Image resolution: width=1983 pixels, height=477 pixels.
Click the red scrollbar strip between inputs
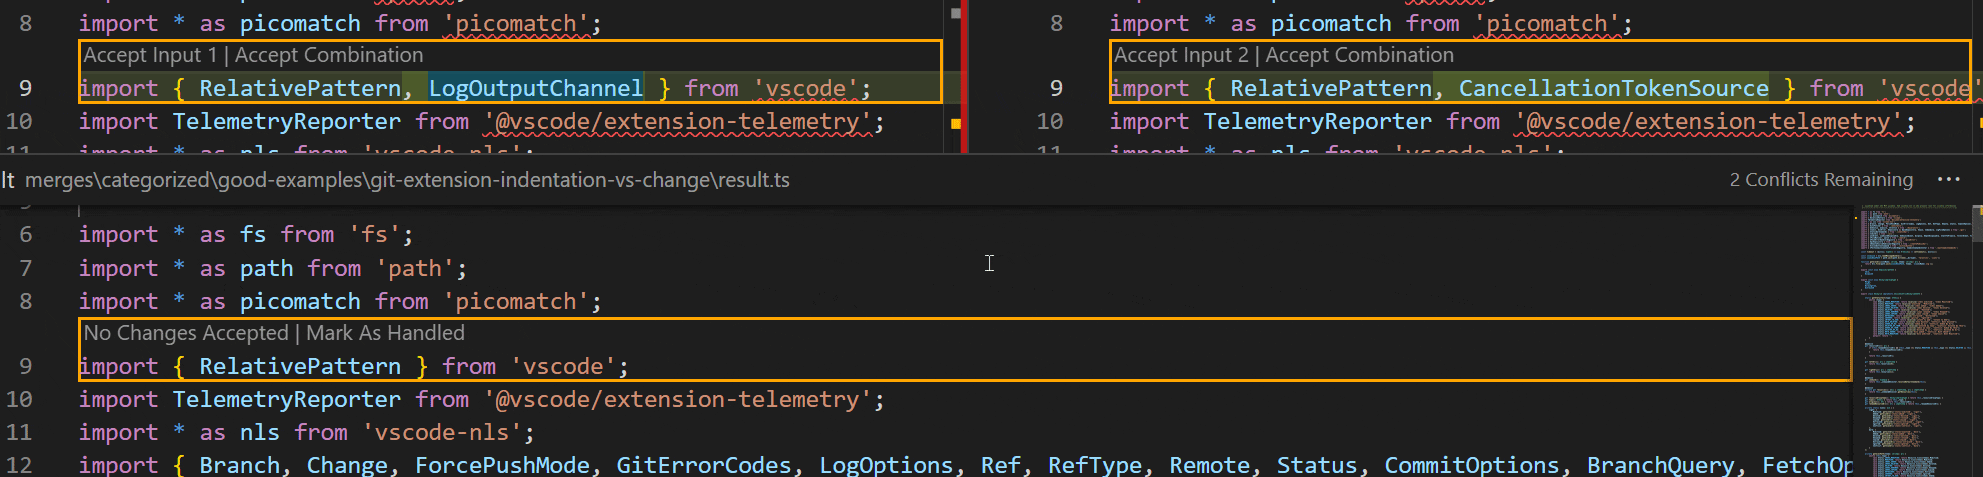(965, 76)
